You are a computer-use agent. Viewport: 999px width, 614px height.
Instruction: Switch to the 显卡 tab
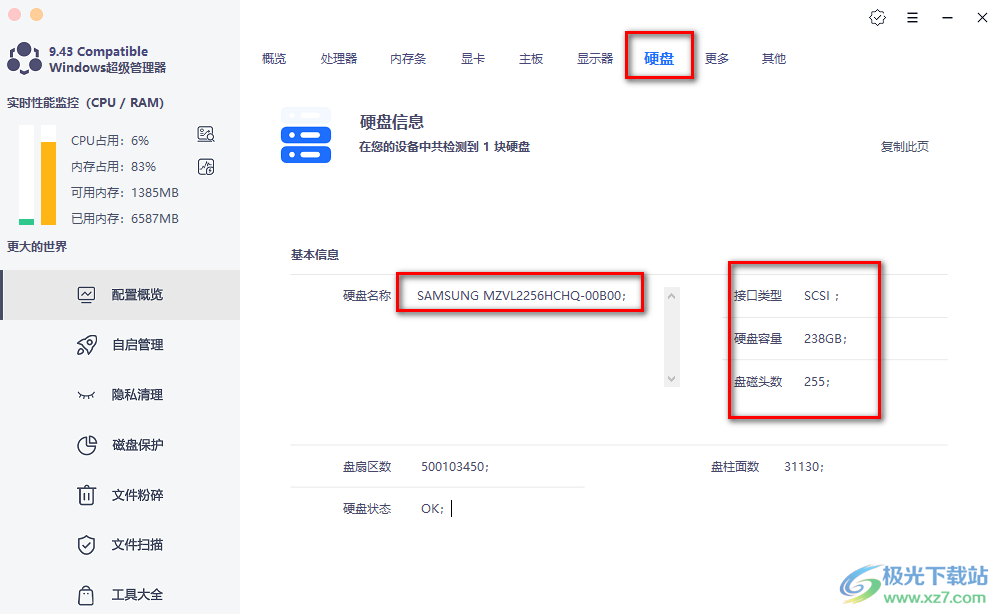coord(473,59)
